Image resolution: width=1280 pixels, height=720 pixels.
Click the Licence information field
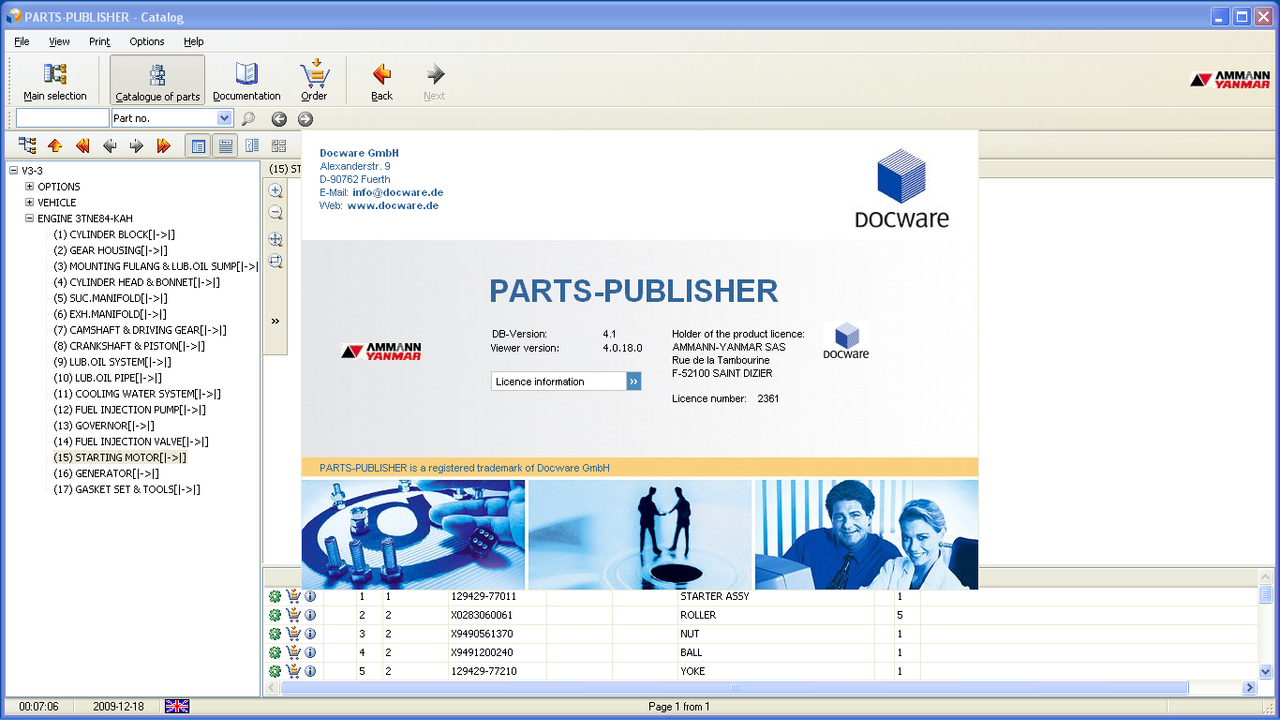coord(559,381)
